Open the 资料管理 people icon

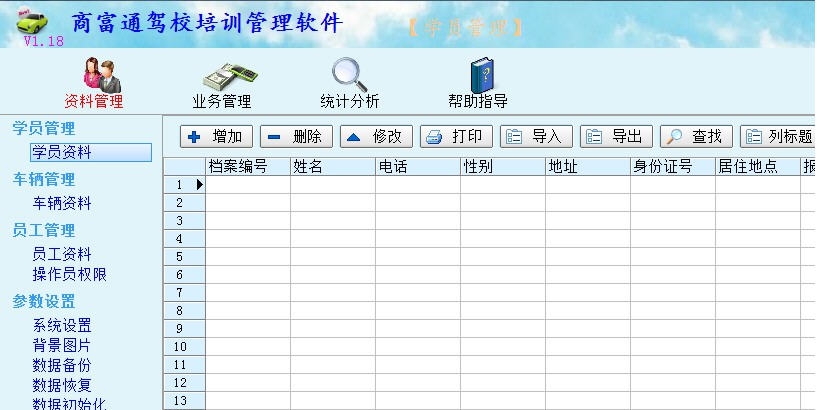pos(102,75)
